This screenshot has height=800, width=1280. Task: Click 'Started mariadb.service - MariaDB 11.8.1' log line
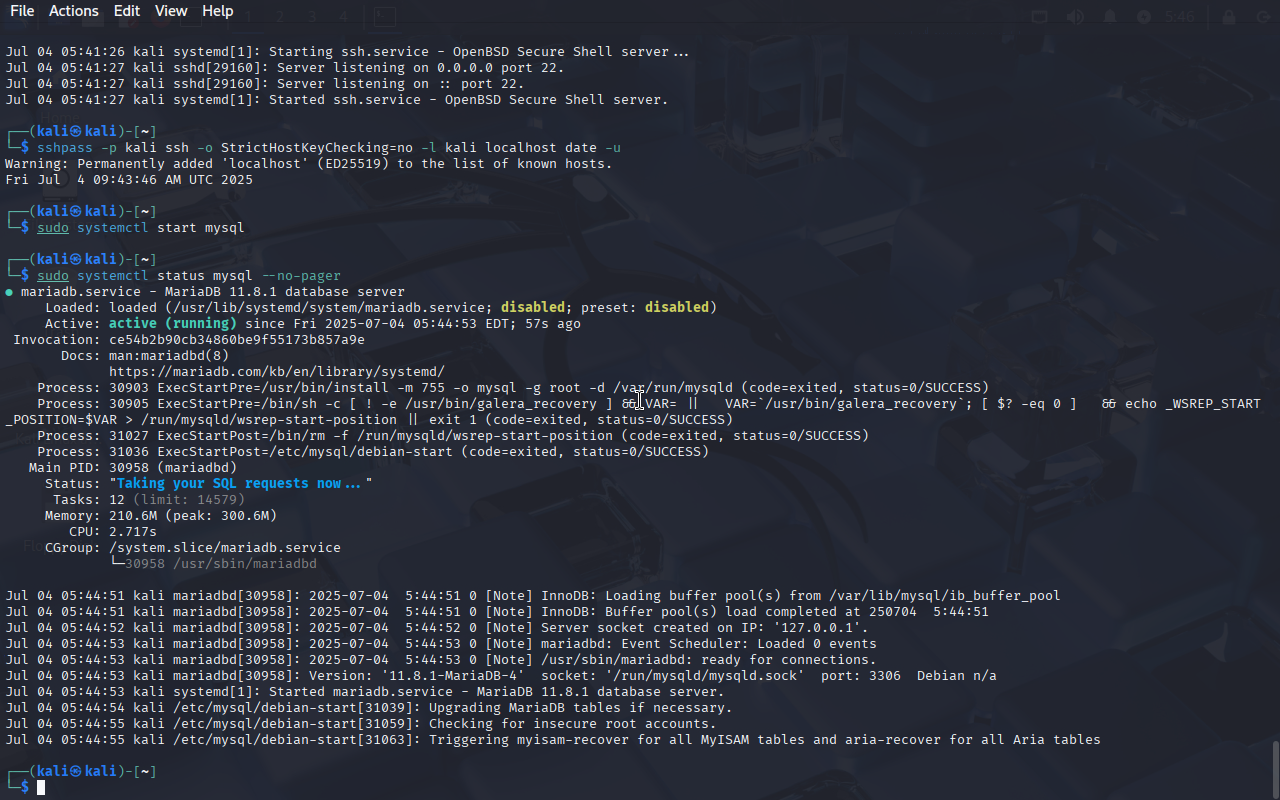[365, 691]
